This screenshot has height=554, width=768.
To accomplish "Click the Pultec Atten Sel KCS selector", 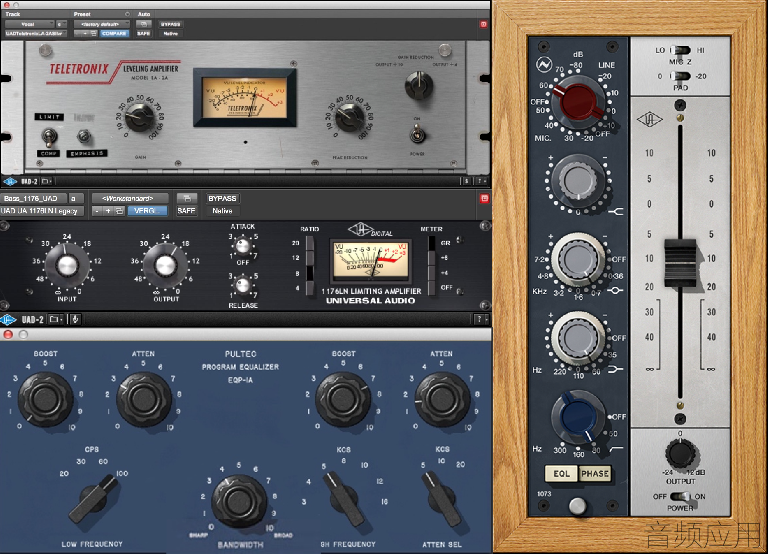I will (441, 499).
